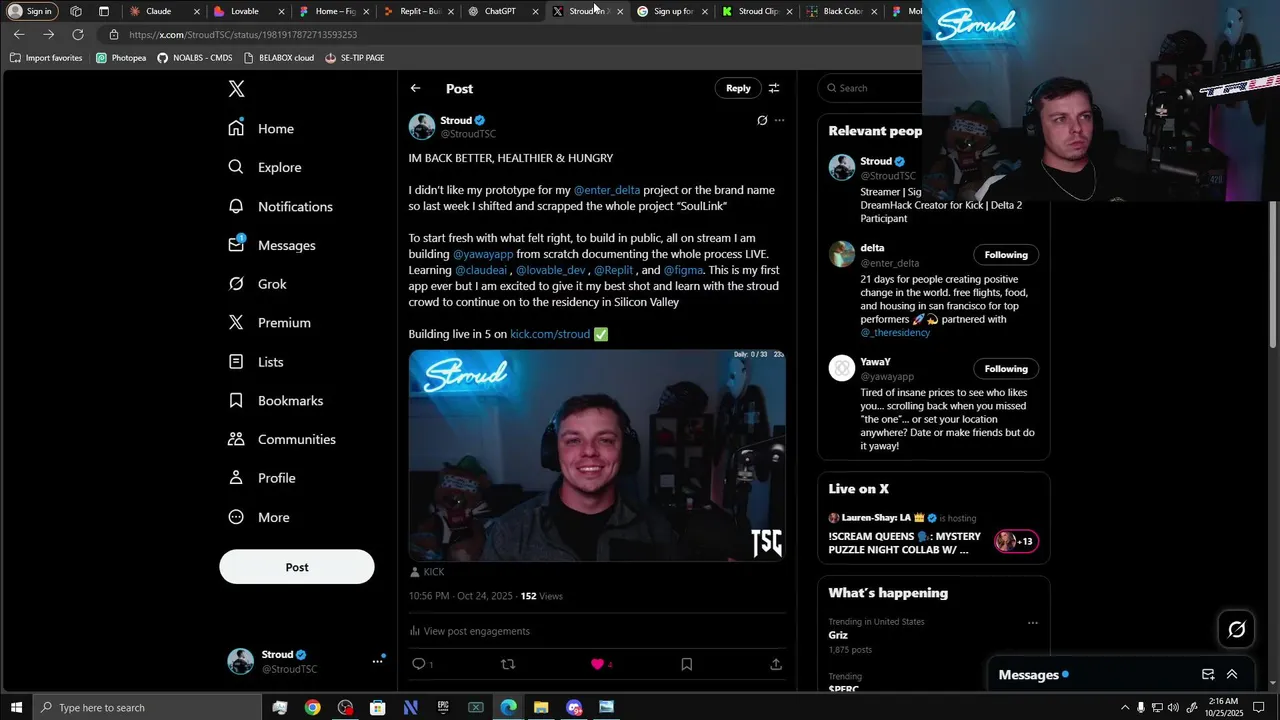This screenshot has height=720, width=1280.
Task: Open account menu dots beside Stroud @StroudTSC
Action: (x=378, y=661)
